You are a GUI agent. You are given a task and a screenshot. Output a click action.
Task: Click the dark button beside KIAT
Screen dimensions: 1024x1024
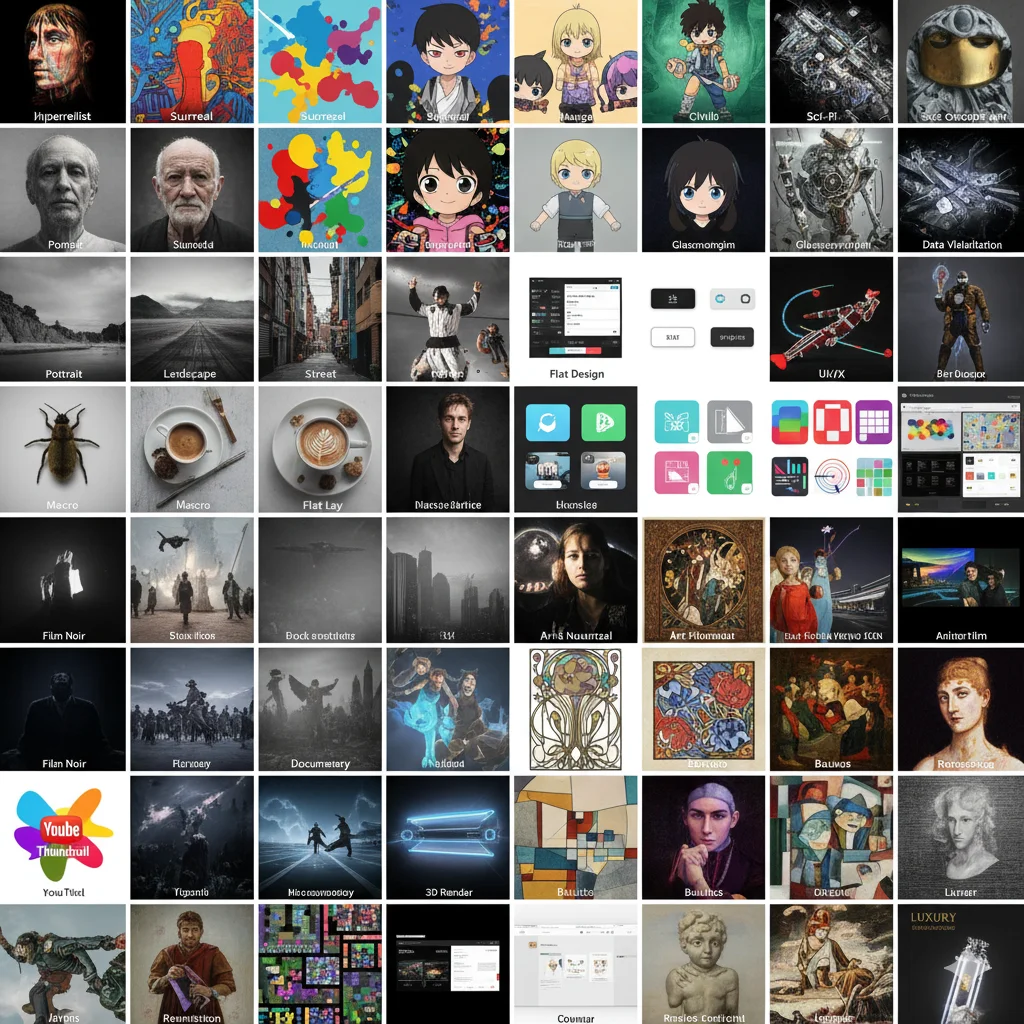[732, 337]
